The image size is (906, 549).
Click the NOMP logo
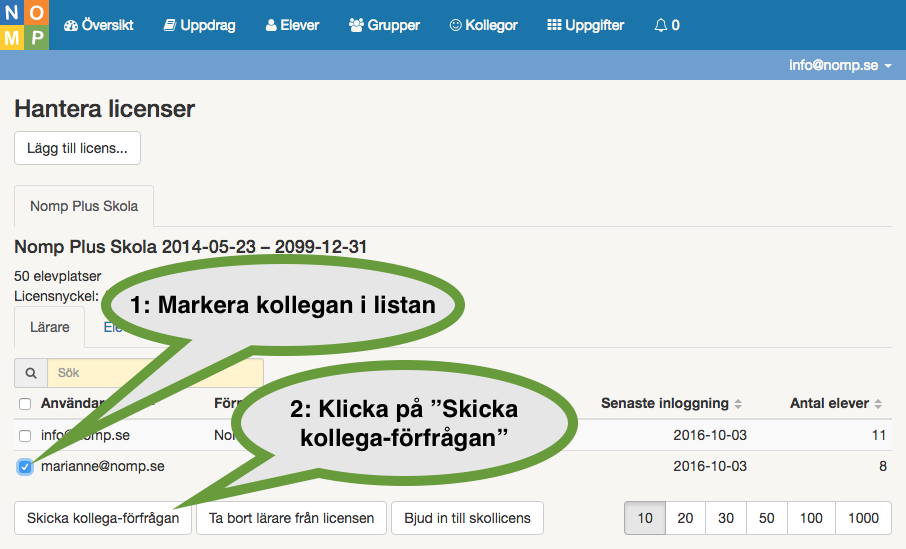click(24, 25)
